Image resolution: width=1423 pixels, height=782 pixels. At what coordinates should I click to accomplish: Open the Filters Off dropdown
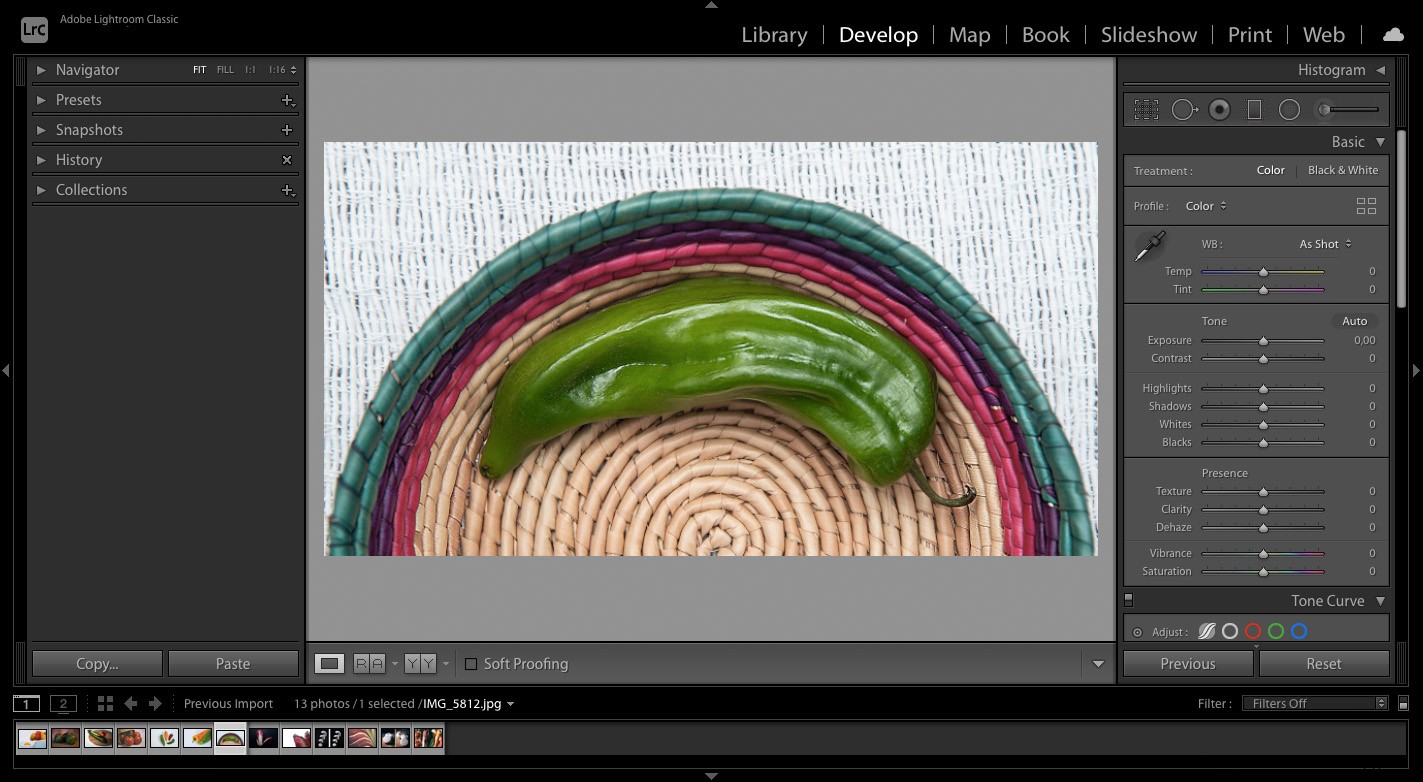click(x=1314, y=703)
